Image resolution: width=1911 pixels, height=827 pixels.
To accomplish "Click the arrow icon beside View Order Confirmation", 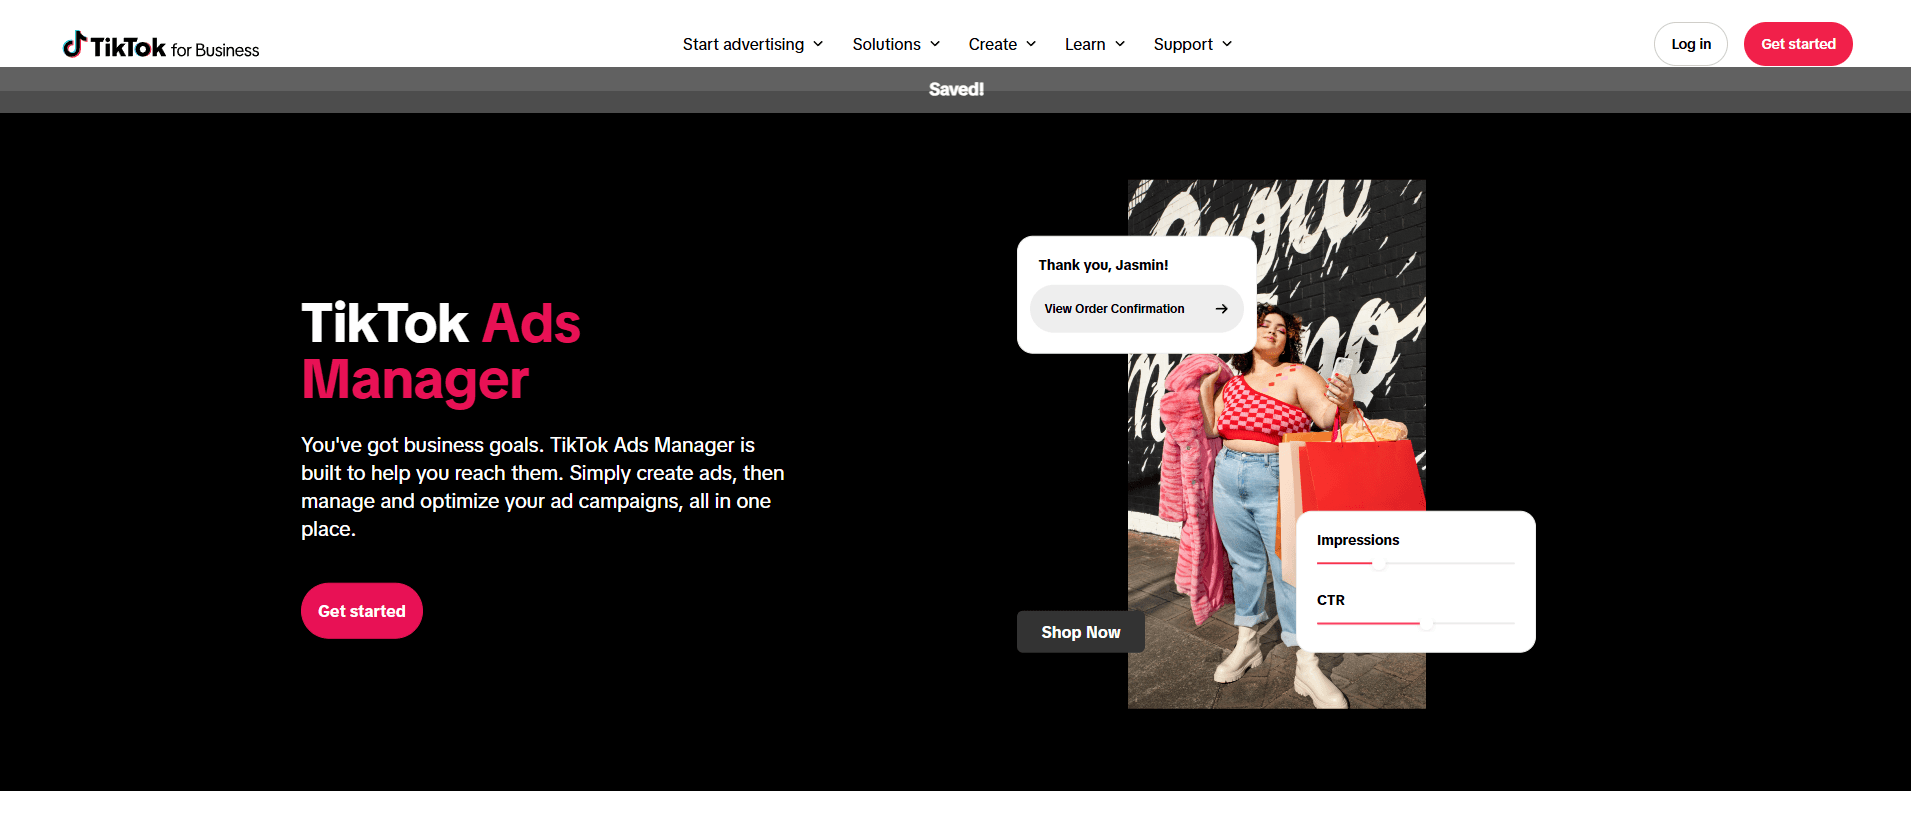I will tap(1221, 309).
